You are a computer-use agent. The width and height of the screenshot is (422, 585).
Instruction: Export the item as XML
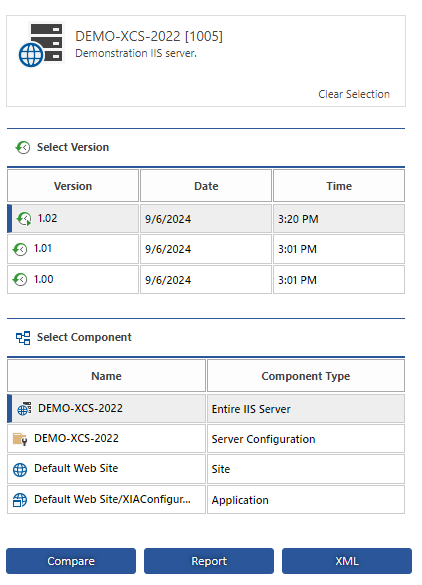(x=347, y=561)
